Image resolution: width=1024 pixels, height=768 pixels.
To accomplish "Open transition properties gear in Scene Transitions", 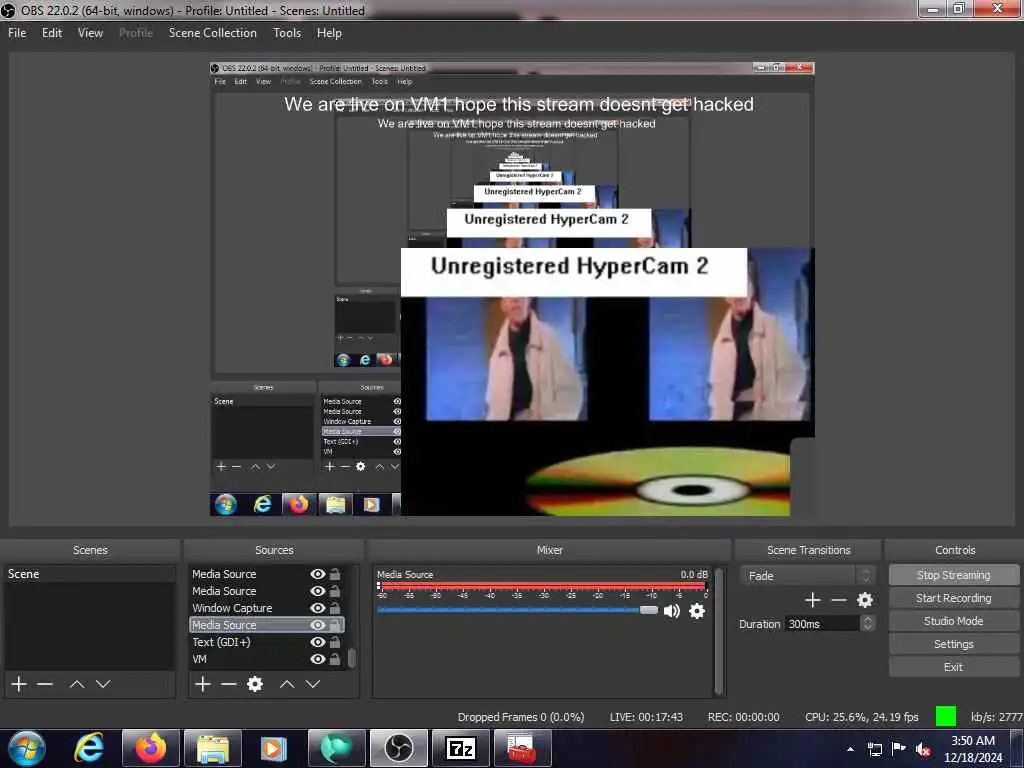I will 865,600.
